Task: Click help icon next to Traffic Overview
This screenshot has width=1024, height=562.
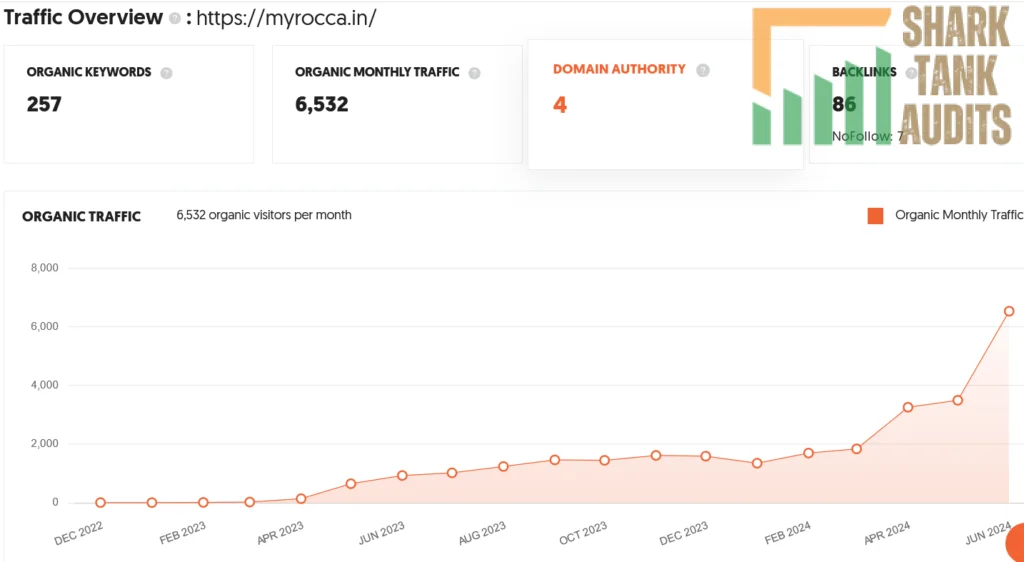Action: [x=174, y=18]
